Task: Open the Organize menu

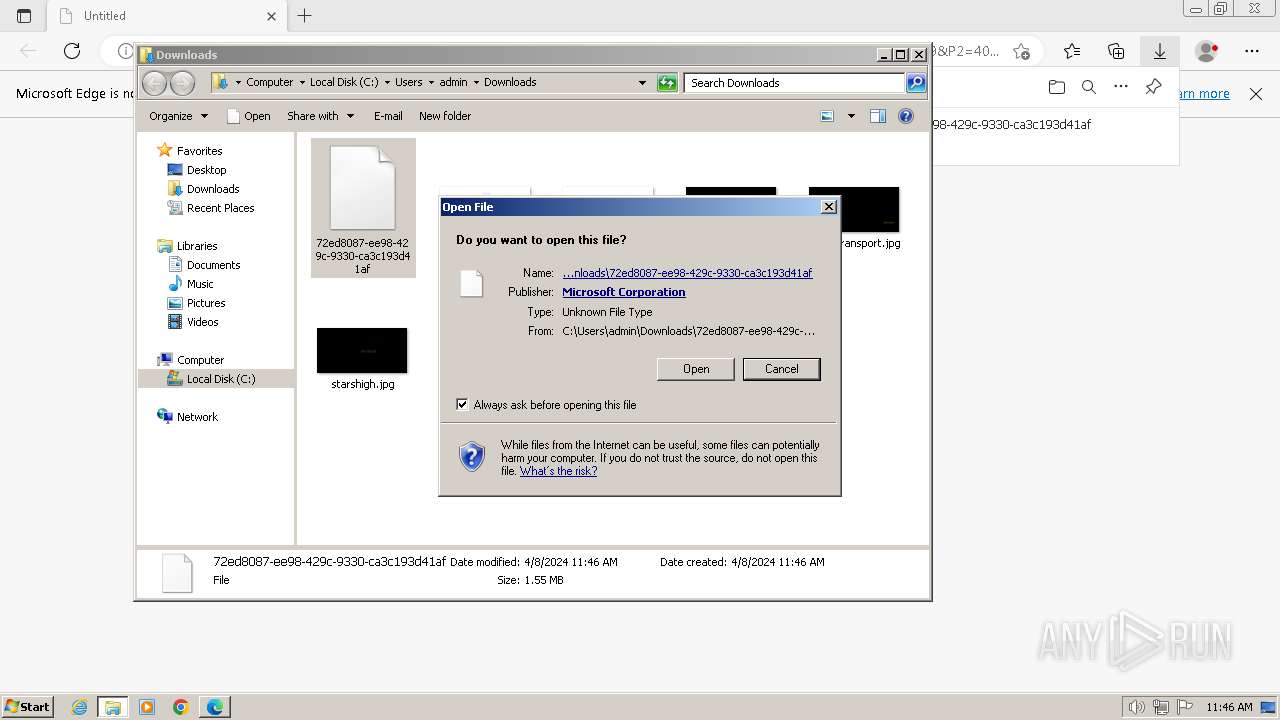Action: pos(178,116)
